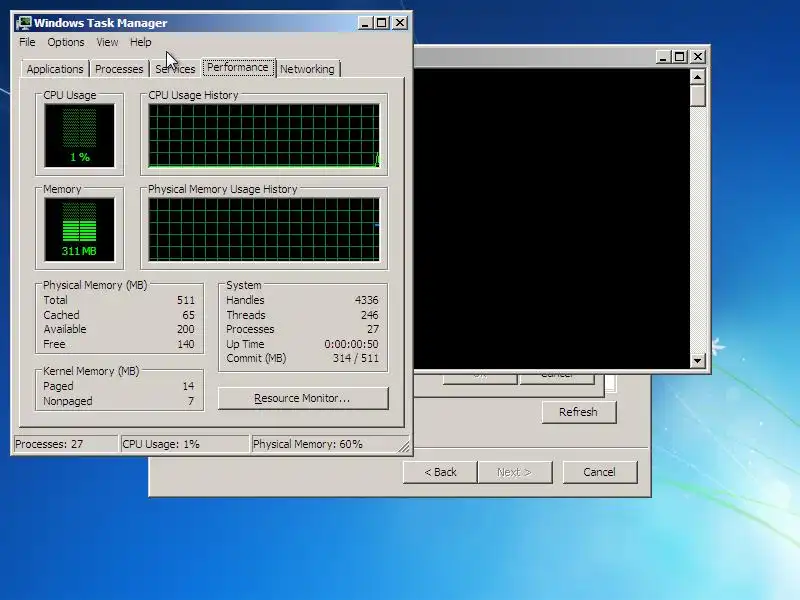The width and height of the screenshot is (800, 600).
Task: Open the View menu
Action: point(107,42)
